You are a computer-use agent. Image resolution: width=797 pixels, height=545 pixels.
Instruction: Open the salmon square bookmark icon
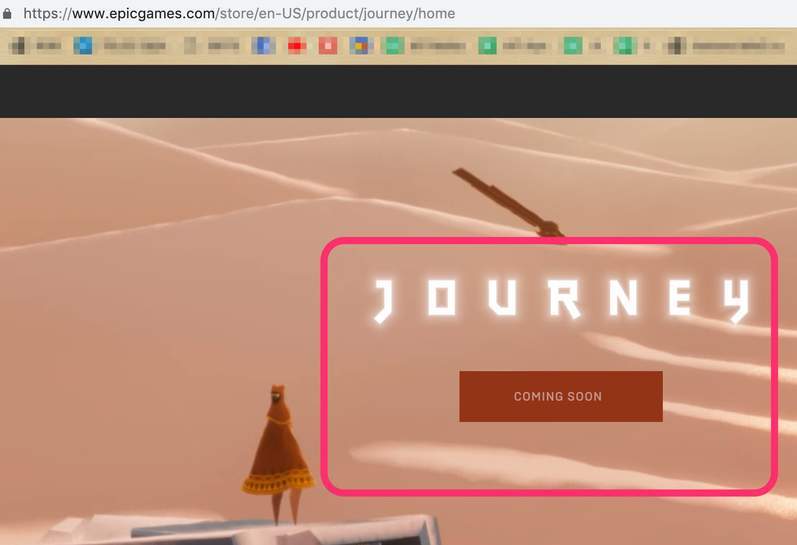(328, 45)
